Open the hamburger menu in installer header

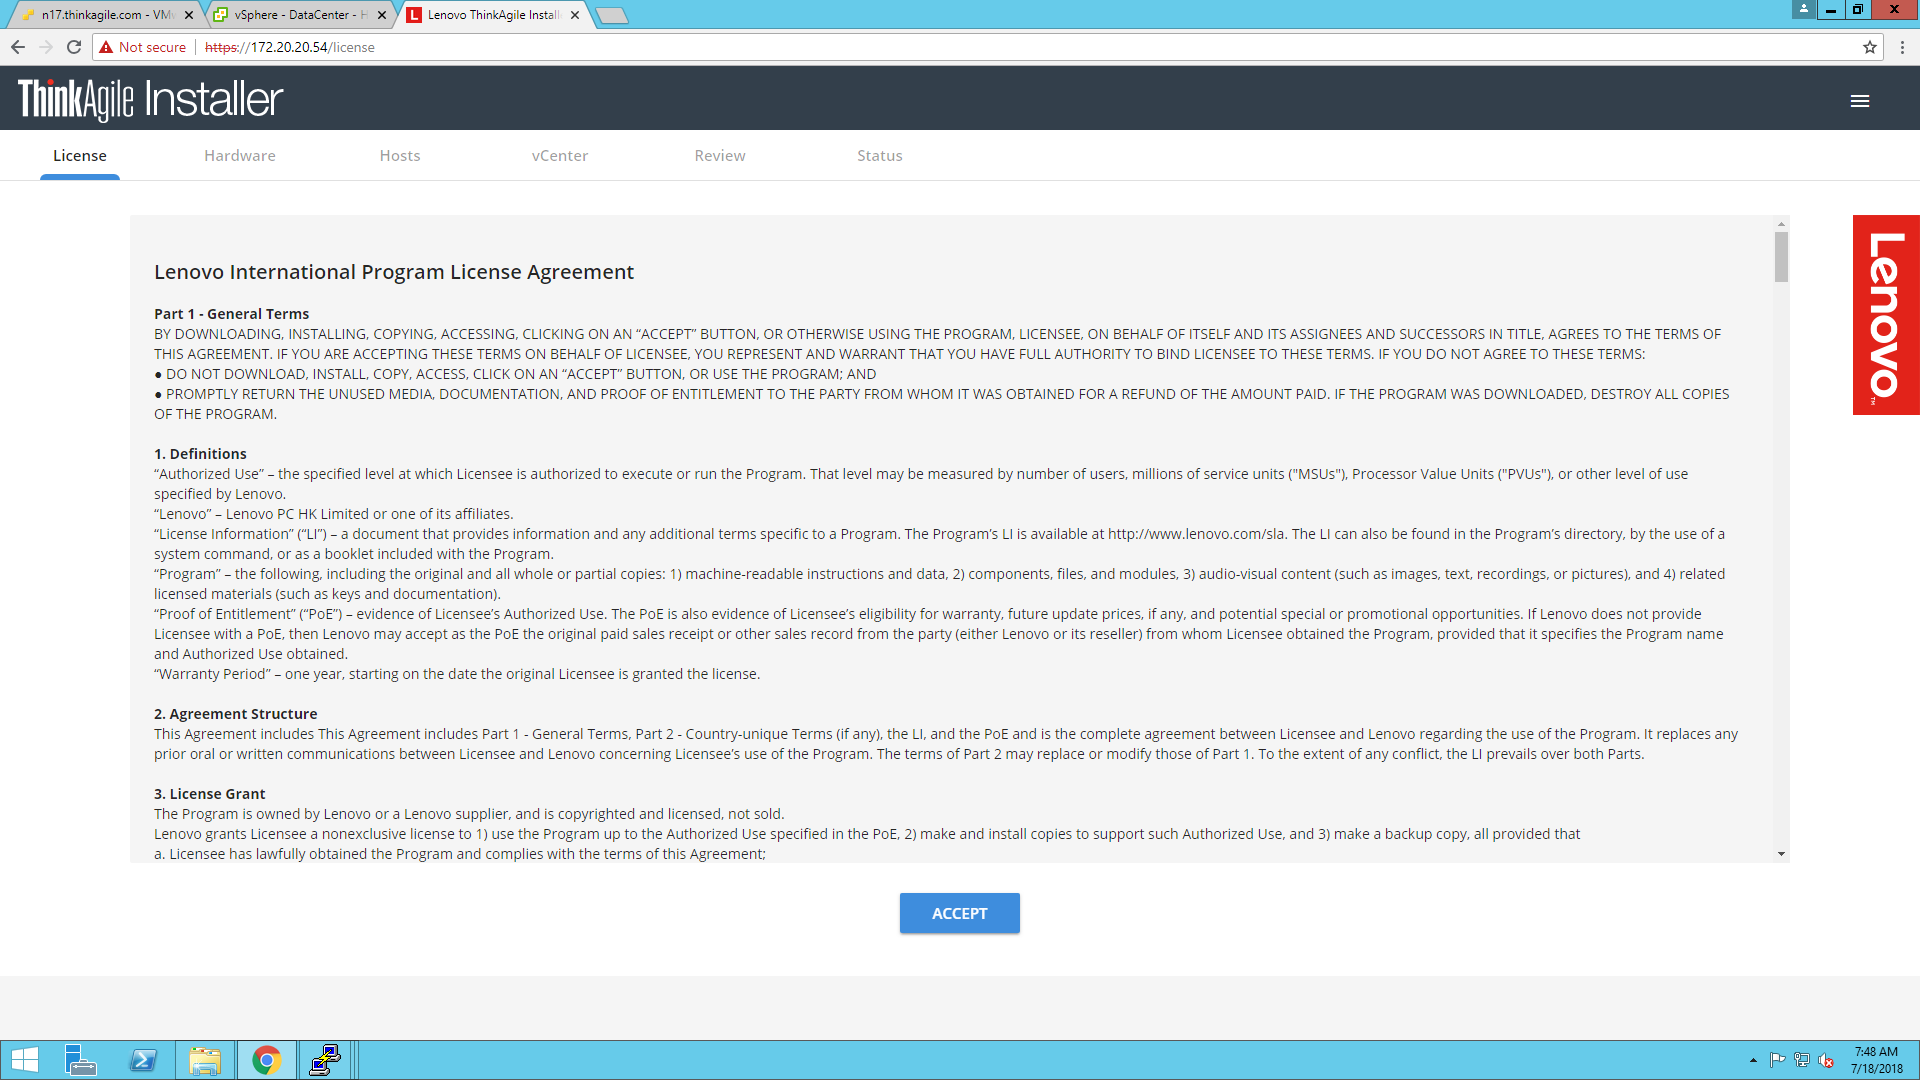coord(1859,101)
